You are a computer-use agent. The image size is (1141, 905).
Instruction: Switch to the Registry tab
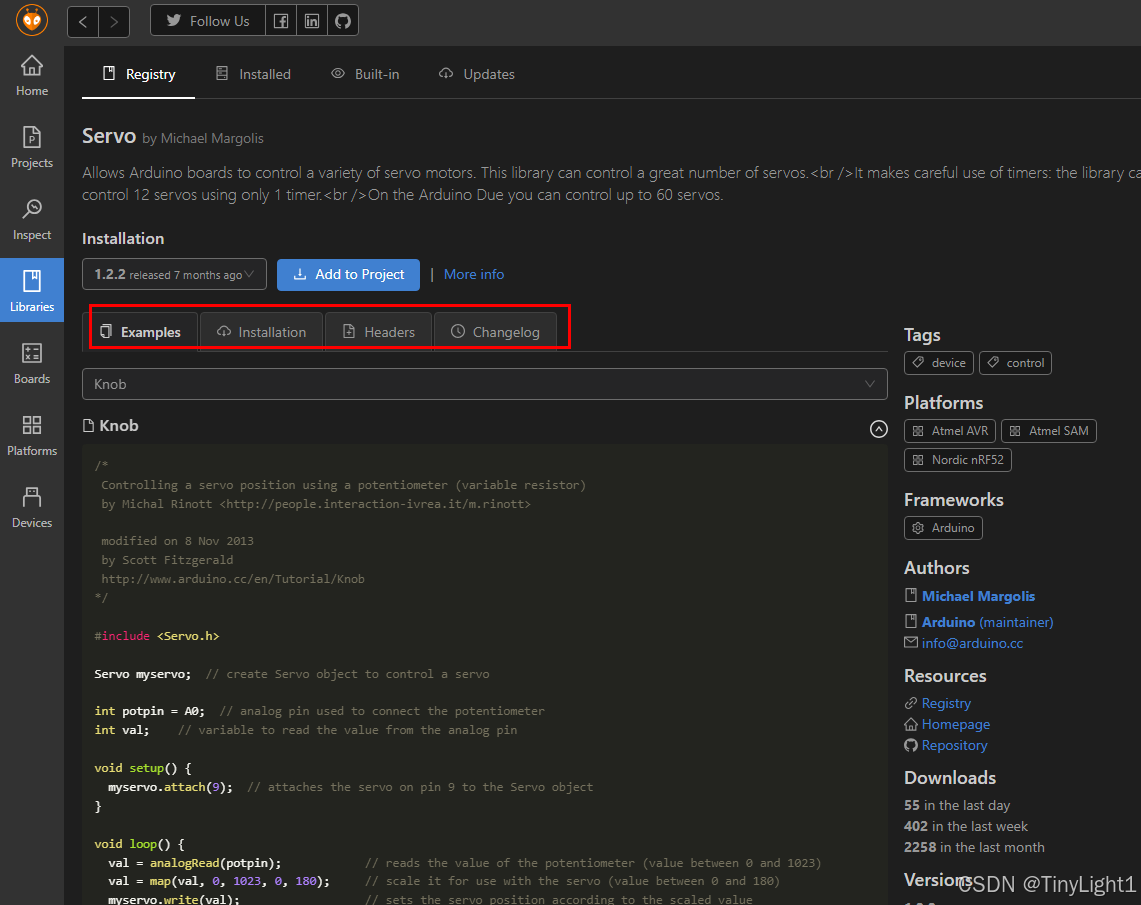(x=138, y=74)
